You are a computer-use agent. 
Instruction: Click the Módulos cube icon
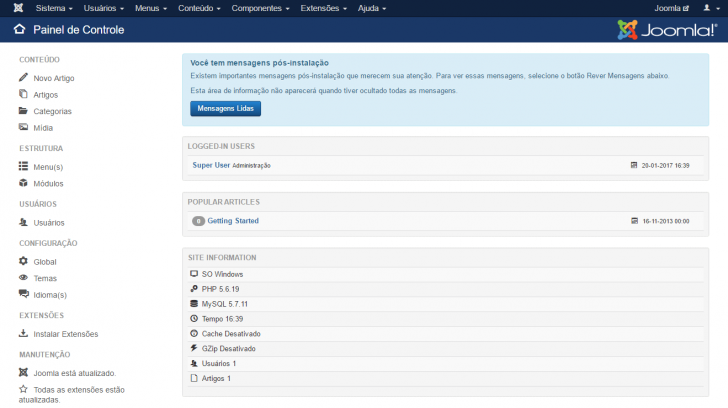click(23, 183)
